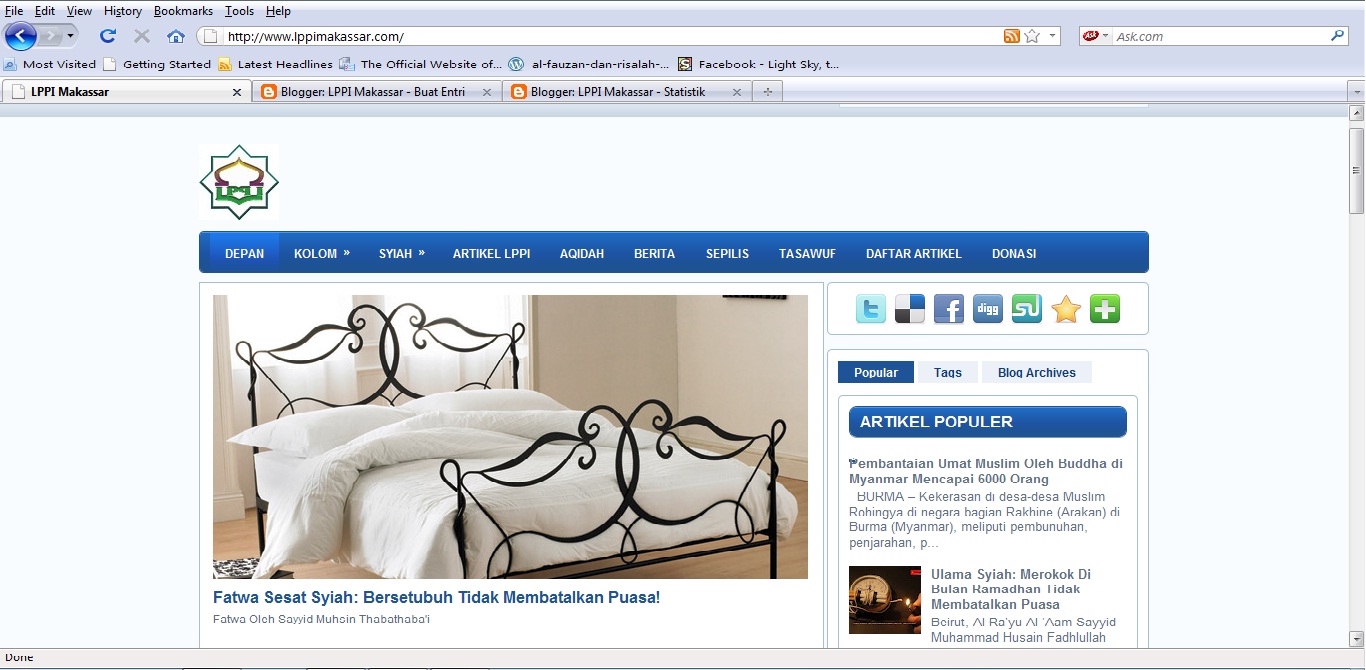Select the Blog Archives sidebar tab
Viewport: 1366px width, 670px height.
point(1037,372)
